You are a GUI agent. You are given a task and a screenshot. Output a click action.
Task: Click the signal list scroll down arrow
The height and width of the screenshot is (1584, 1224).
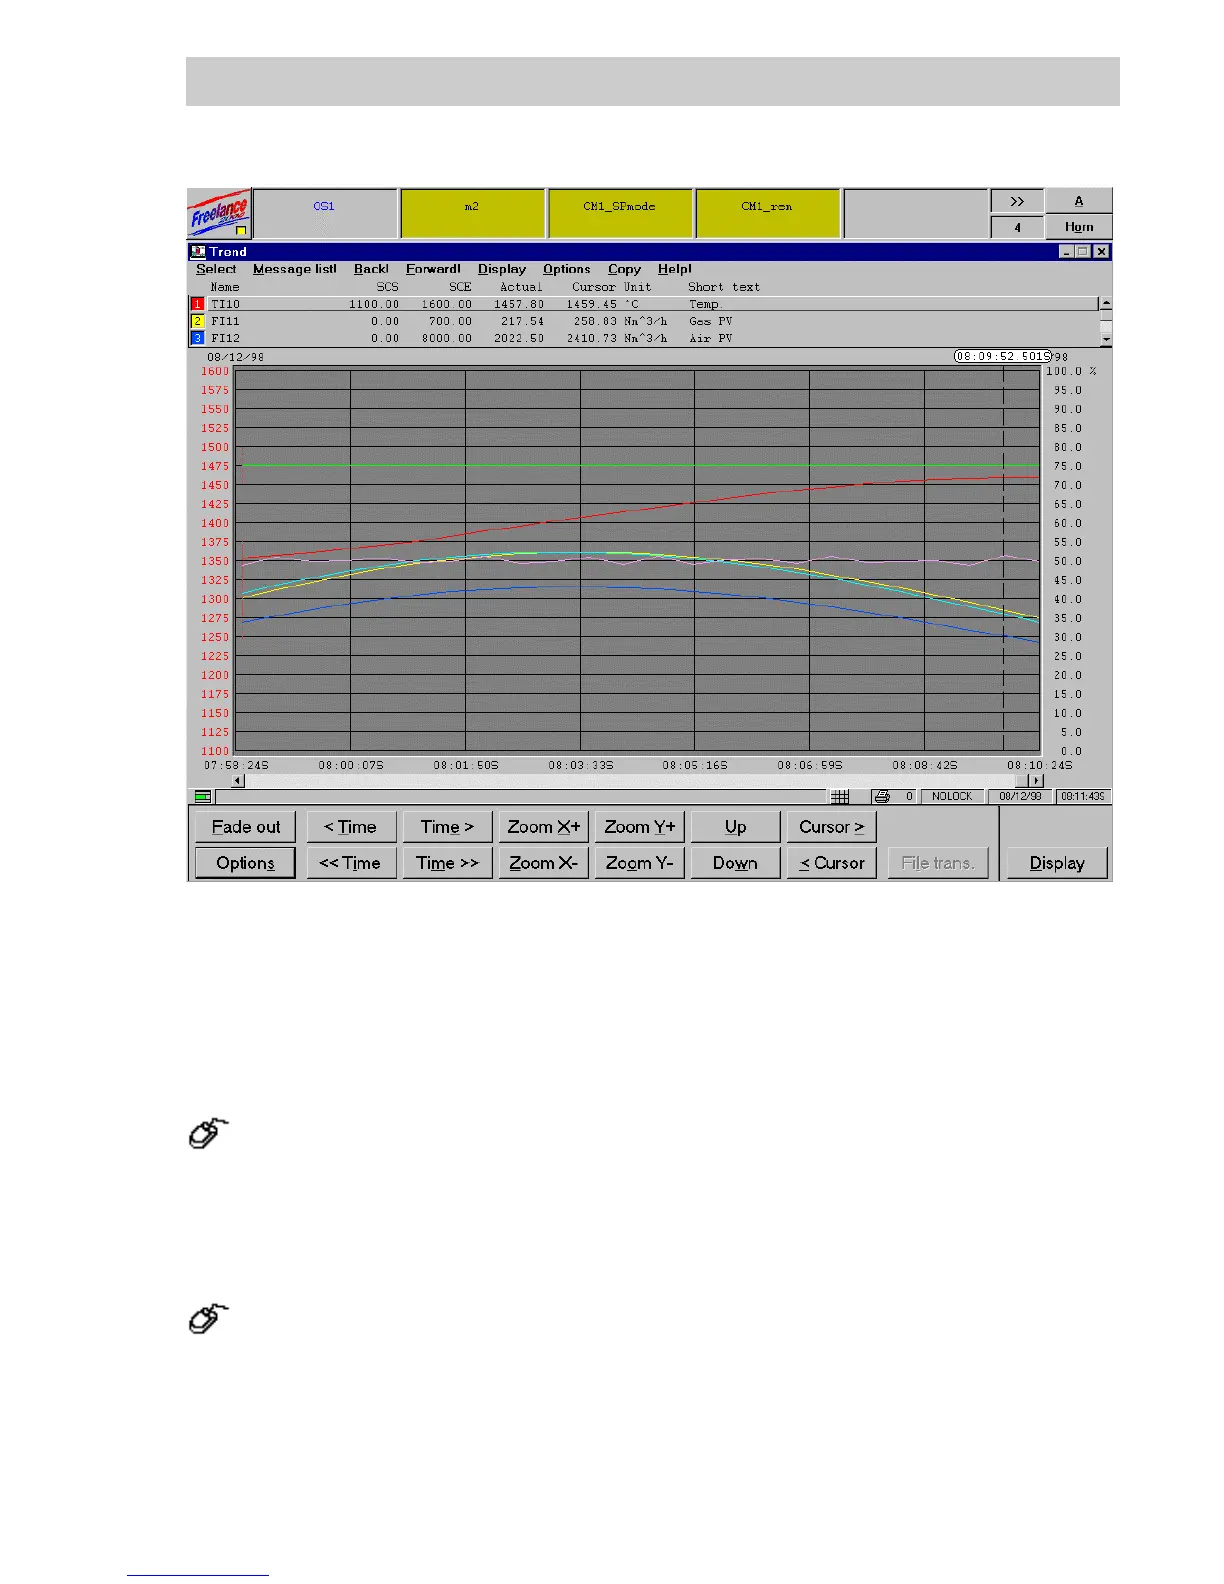(1106, 340)
